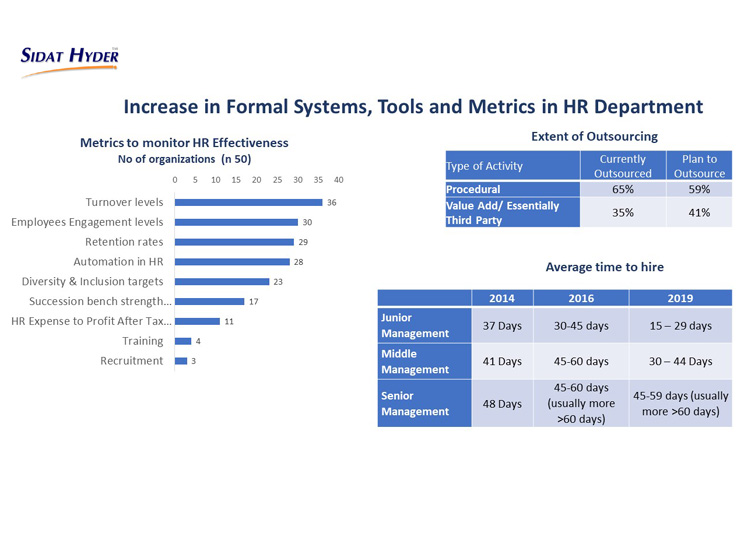Click the 'Plan to Outsource' header cell
Screen dimensions: 750x550
pos(699,165)
